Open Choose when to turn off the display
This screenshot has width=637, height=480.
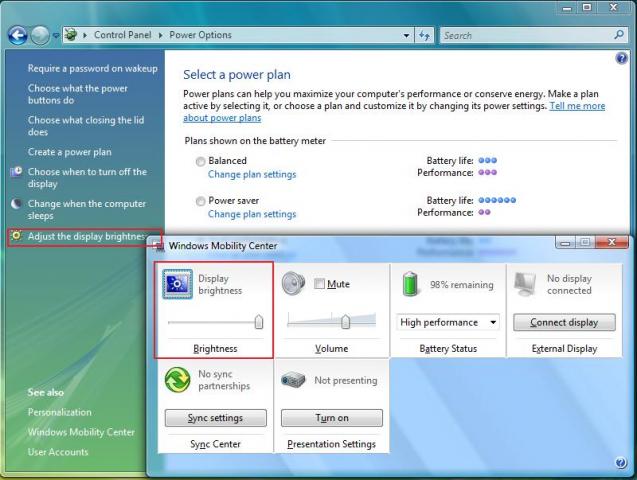click(x=87, y=177)
